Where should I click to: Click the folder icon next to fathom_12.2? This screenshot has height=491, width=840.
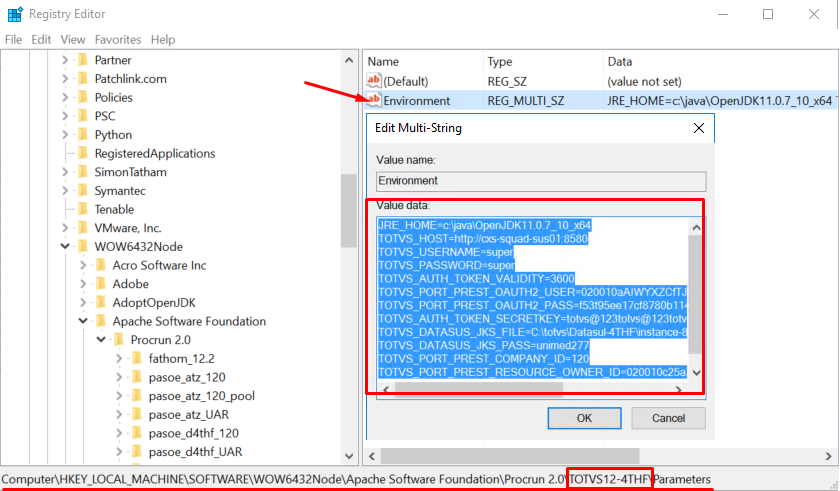point(137,358)
